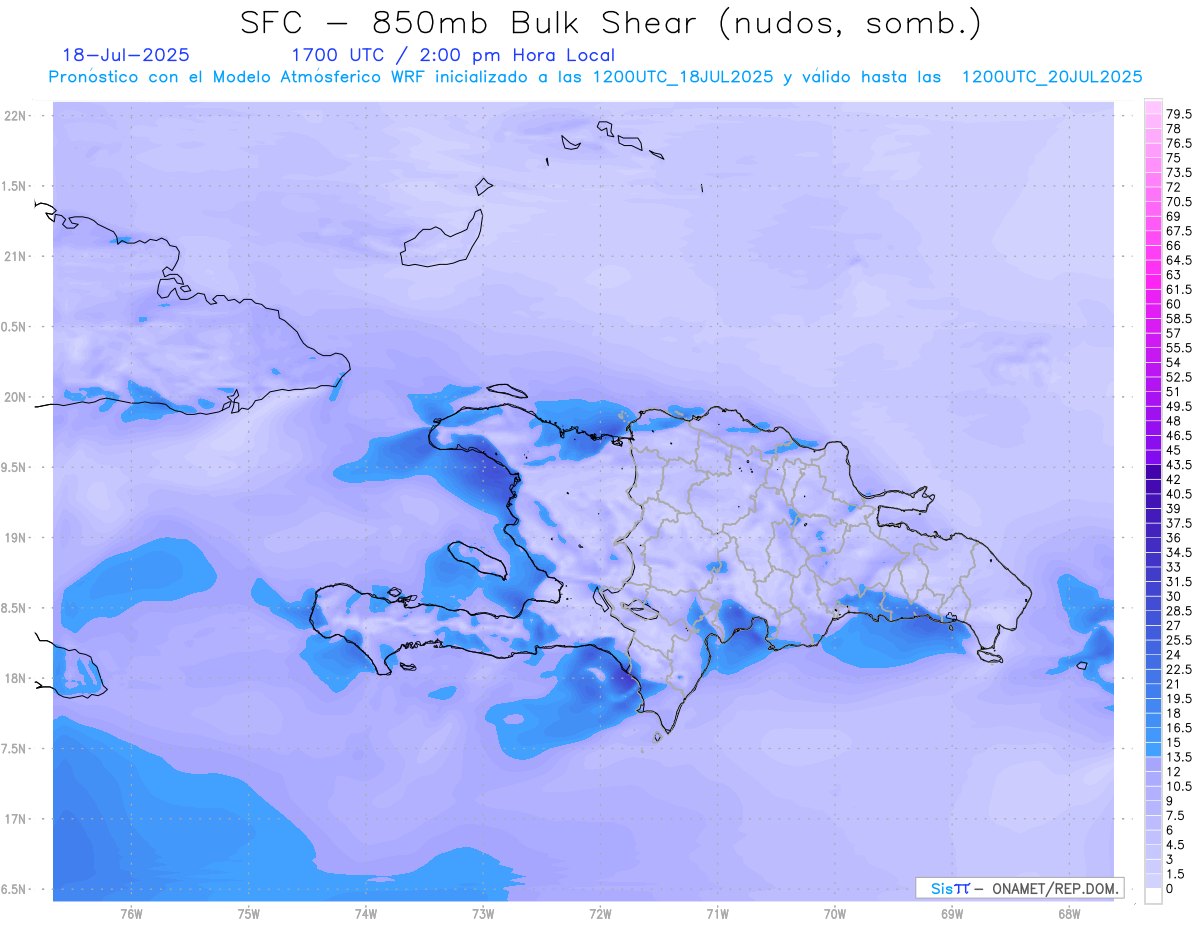The image size is (1200, 927).
Task: Select the date label "18-Jul-2025"
Action: tap(126, 55)
